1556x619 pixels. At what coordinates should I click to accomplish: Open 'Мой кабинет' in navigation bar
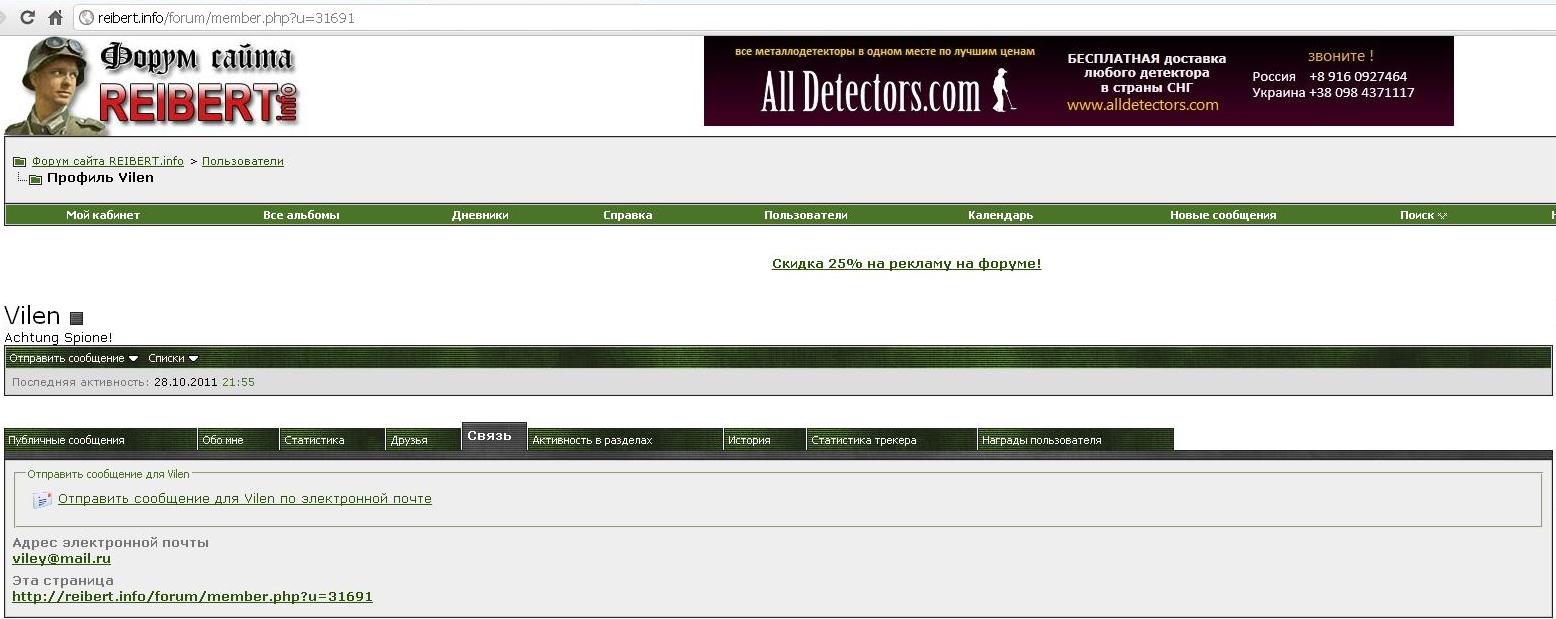click(x=103, y=215)
